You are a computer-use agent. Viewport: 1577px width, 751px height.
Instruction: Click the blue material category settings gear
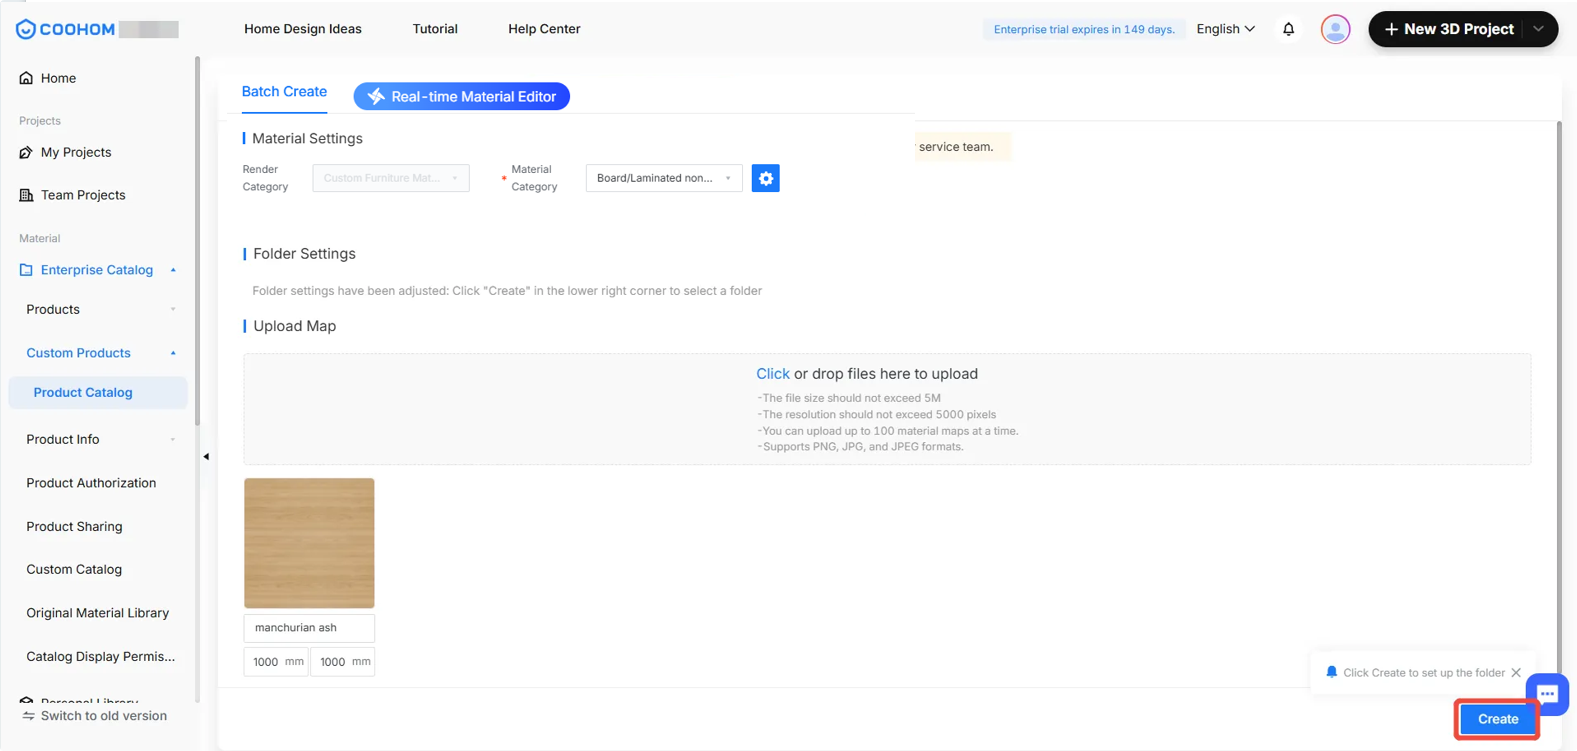point(765,178)
